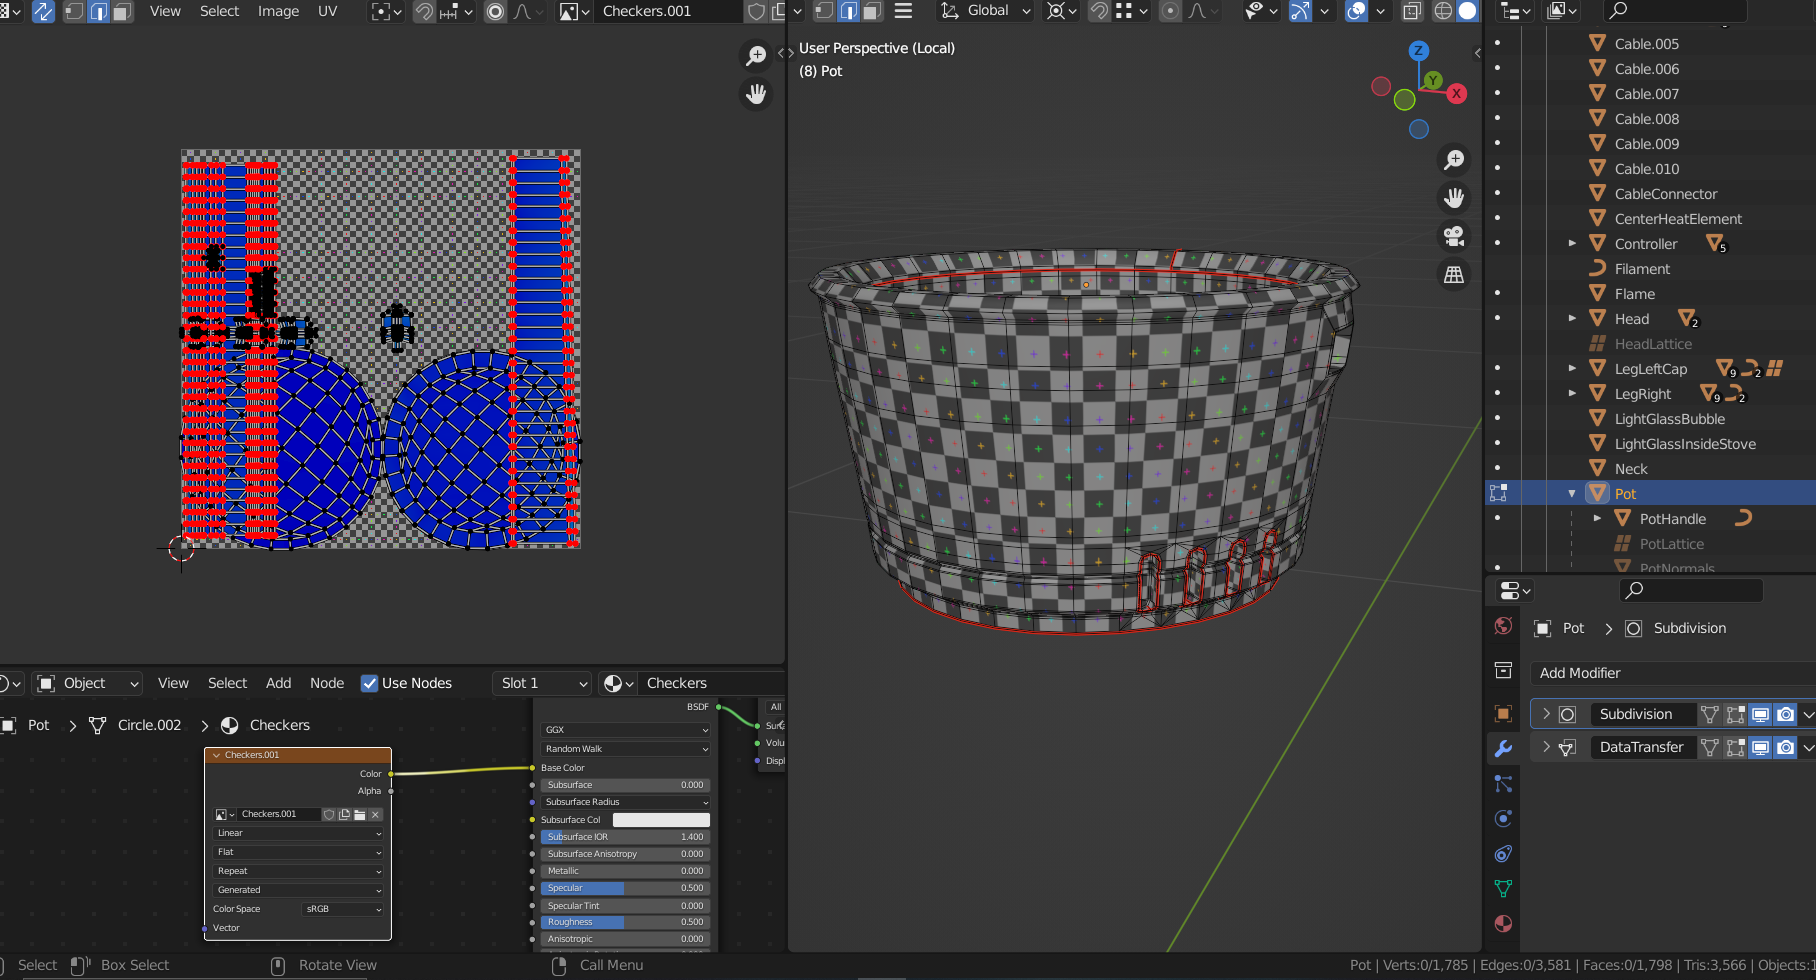Open the Modifier properties wrench tab

[1503, 748]
